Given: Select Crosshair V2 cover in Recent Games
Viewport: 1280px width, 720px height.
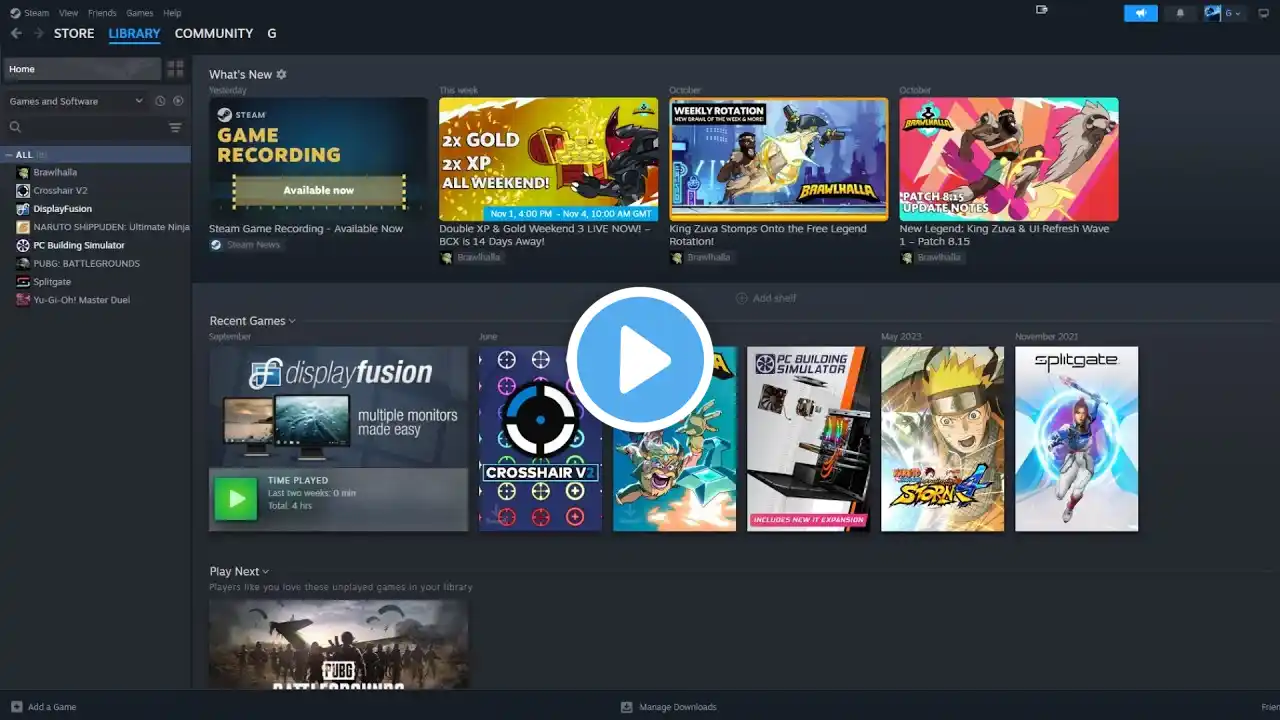Looking at the screenshot, I should point(540,439).
